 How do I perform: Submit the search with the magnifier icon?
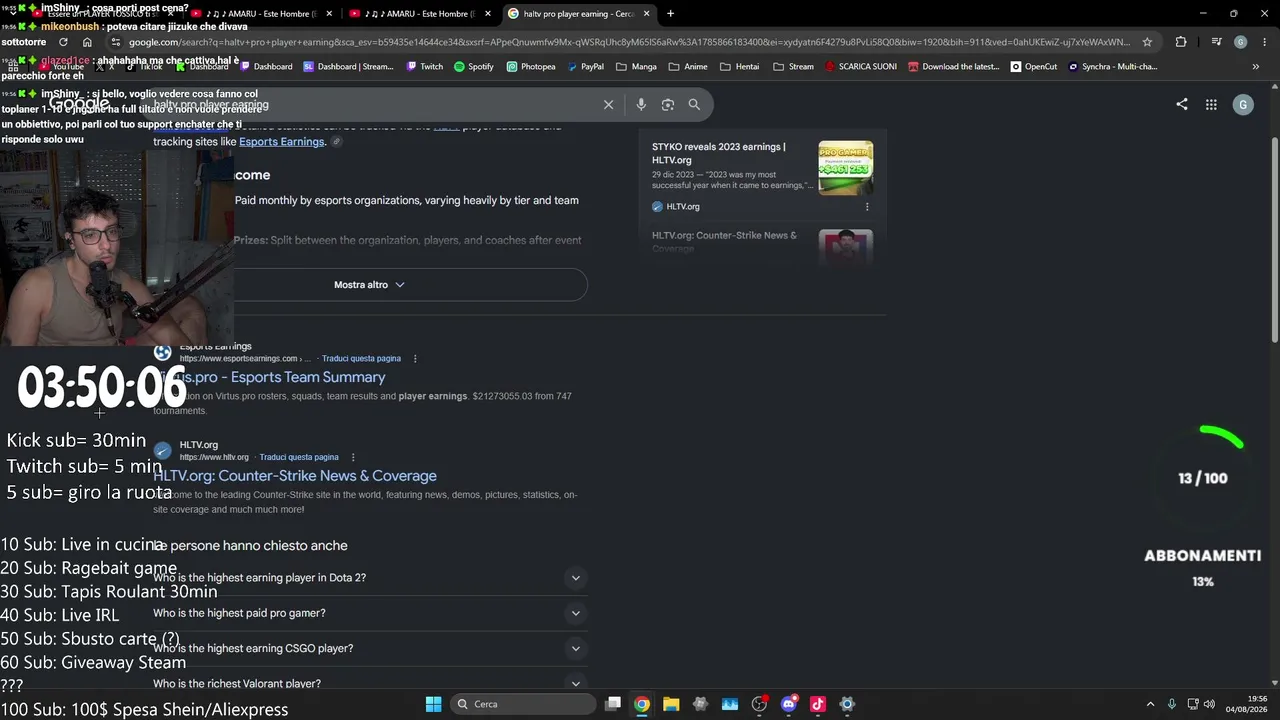[694, 104]
